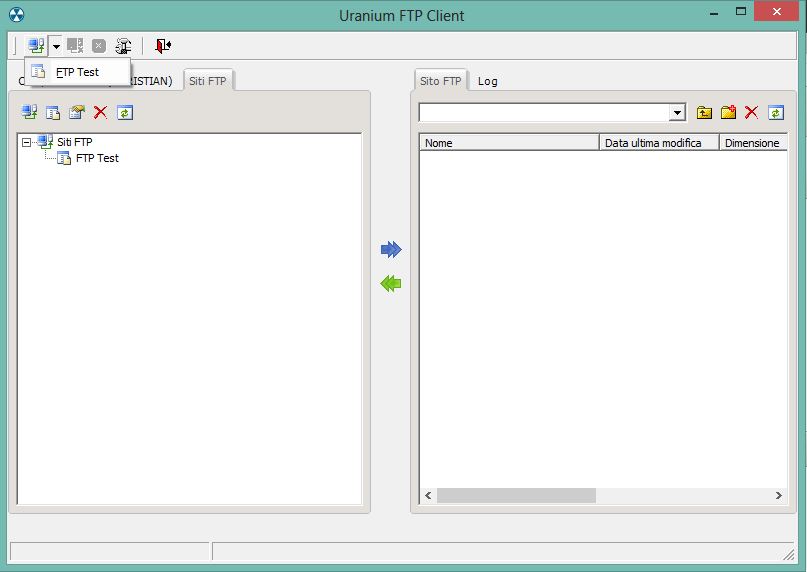
Task: Select the FTP Test site in the tree
Action: pyautogui.click(x=97, y=158)
